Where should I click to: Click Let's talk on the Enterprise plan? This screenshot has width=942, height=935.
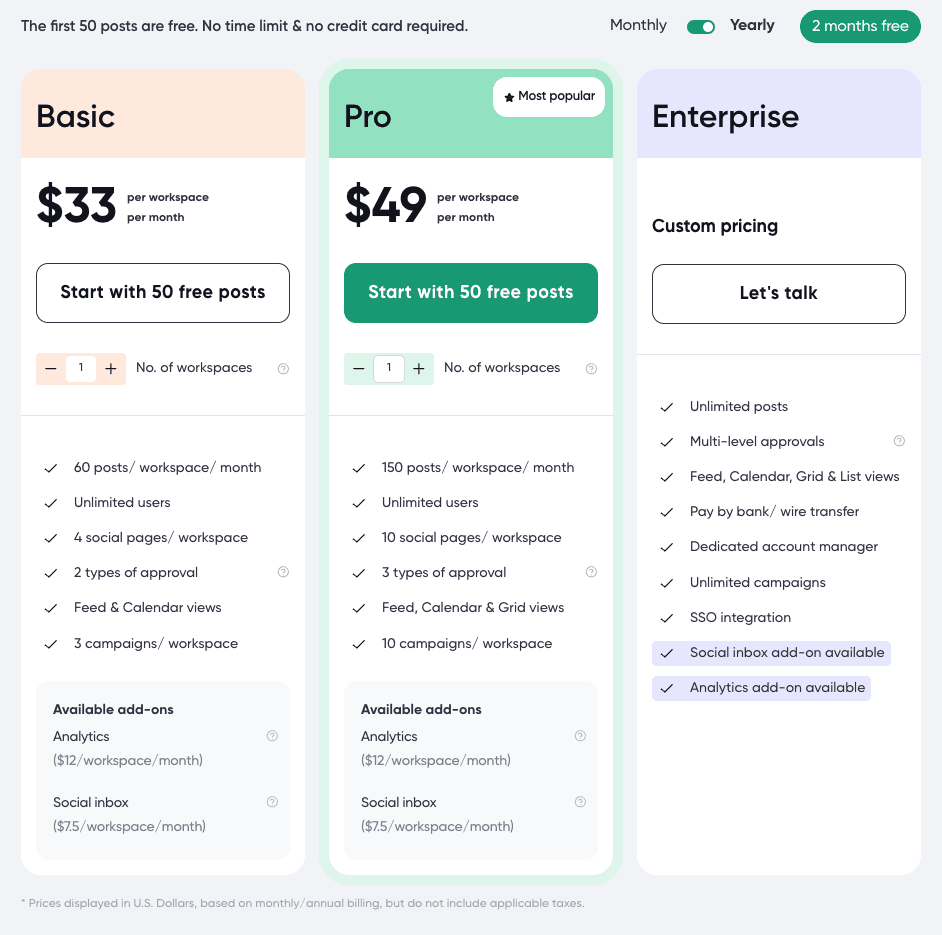pyautogui.click(x=778, y=293)
